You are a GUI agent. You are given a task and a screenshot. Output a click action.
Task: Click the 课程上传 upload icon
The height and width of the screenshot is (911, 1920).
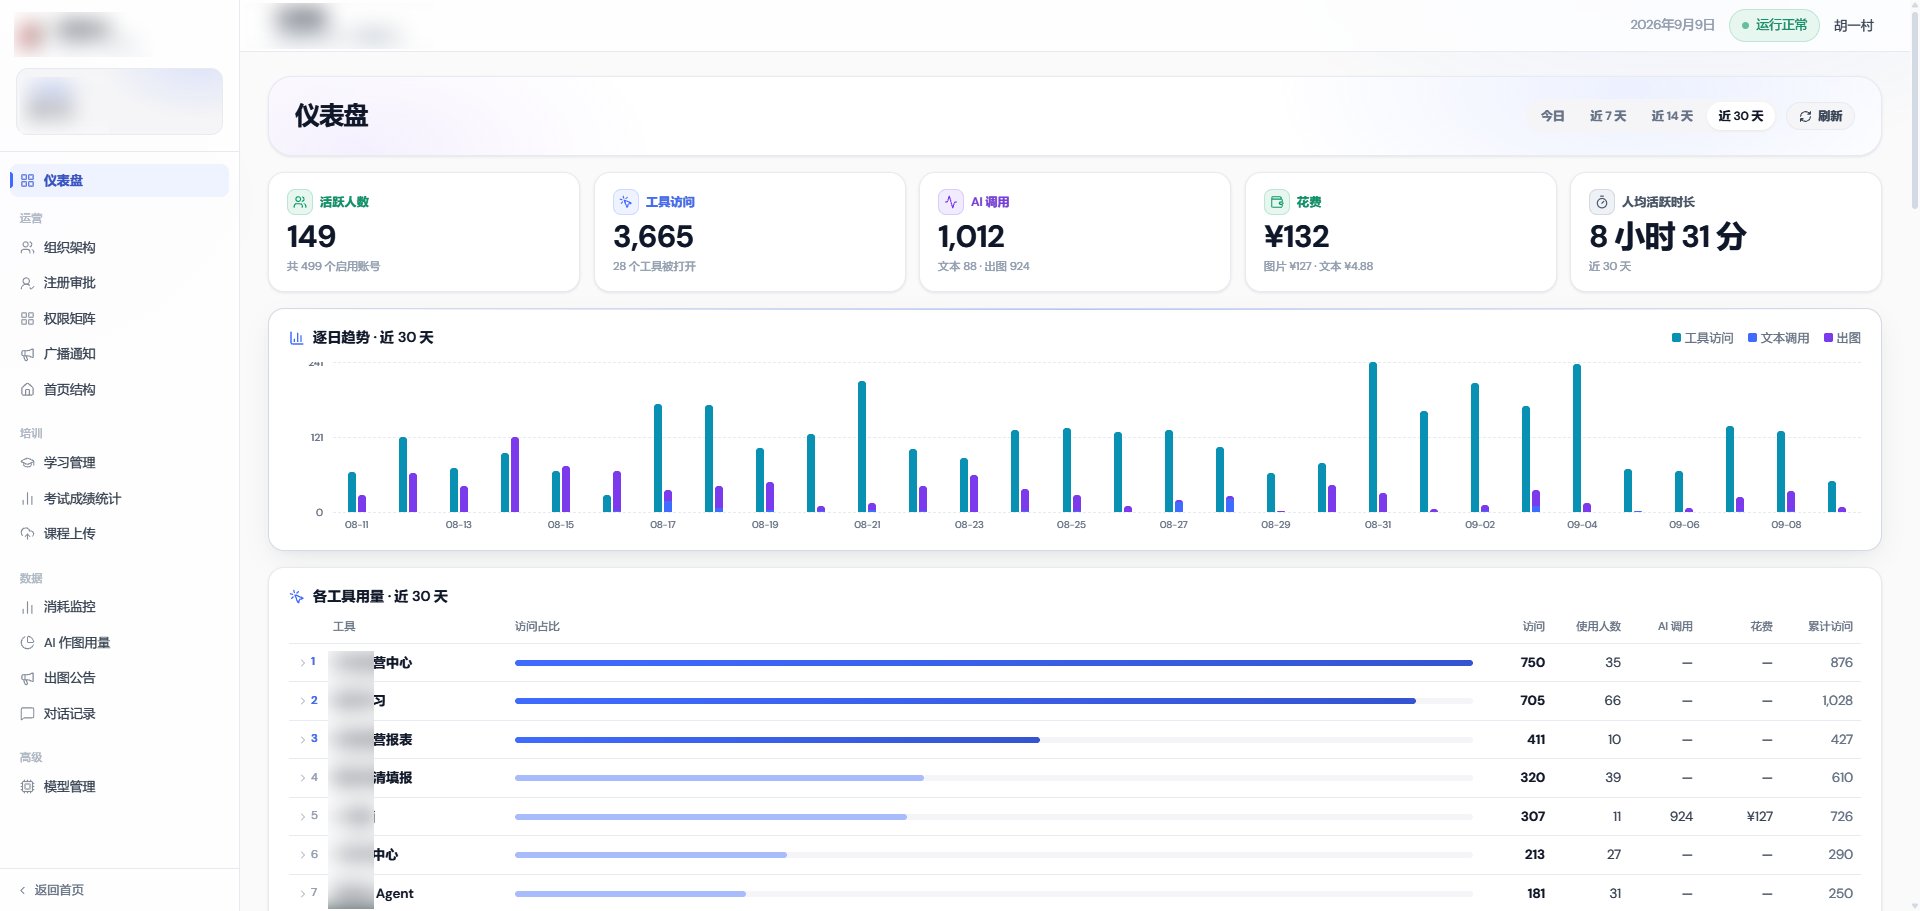click(x=27, y=534)
